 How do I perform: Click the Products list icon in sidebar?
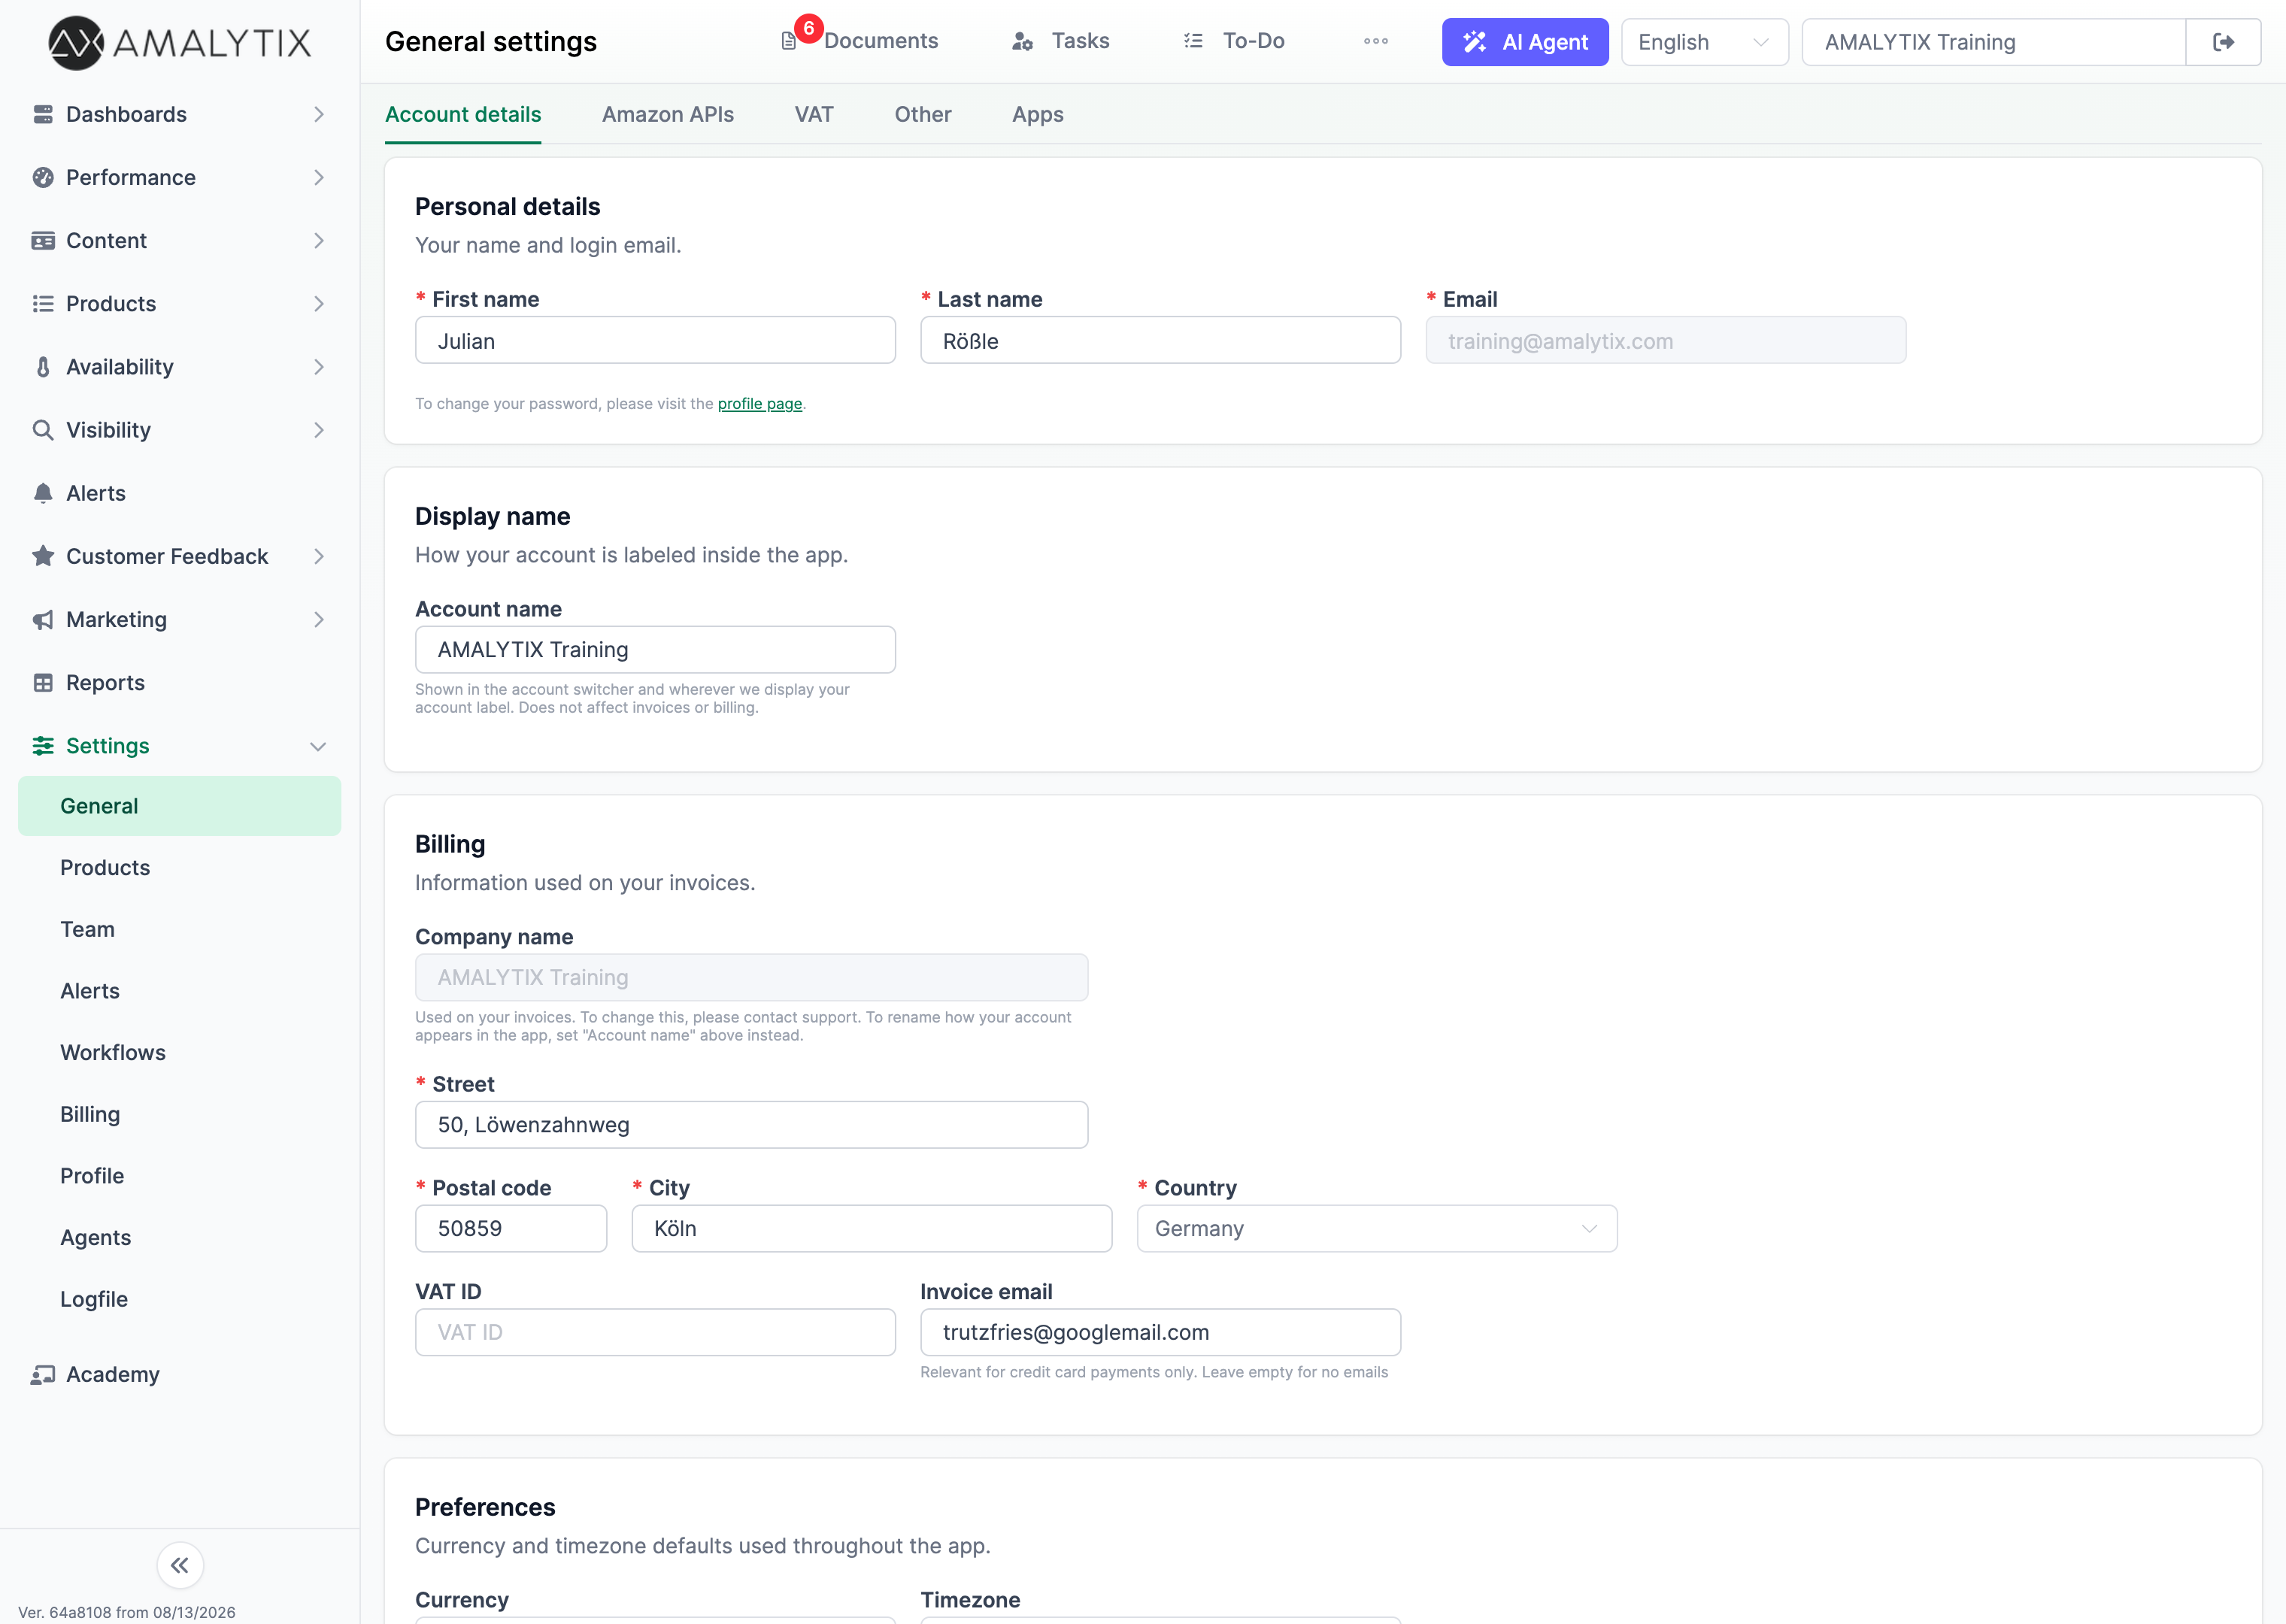(43, 303)
